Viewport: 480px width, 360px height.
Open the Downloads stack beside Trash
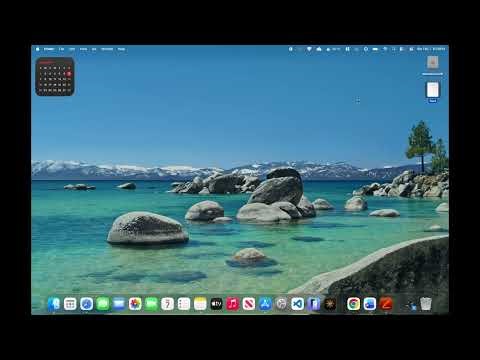pos(412,305)
